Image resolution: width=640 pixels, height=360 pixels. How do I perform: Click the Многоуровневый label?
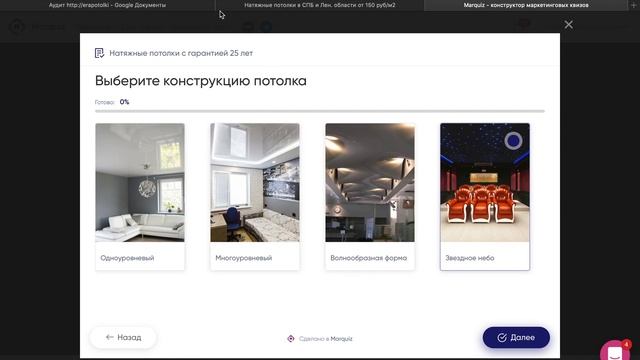point(244,258)
